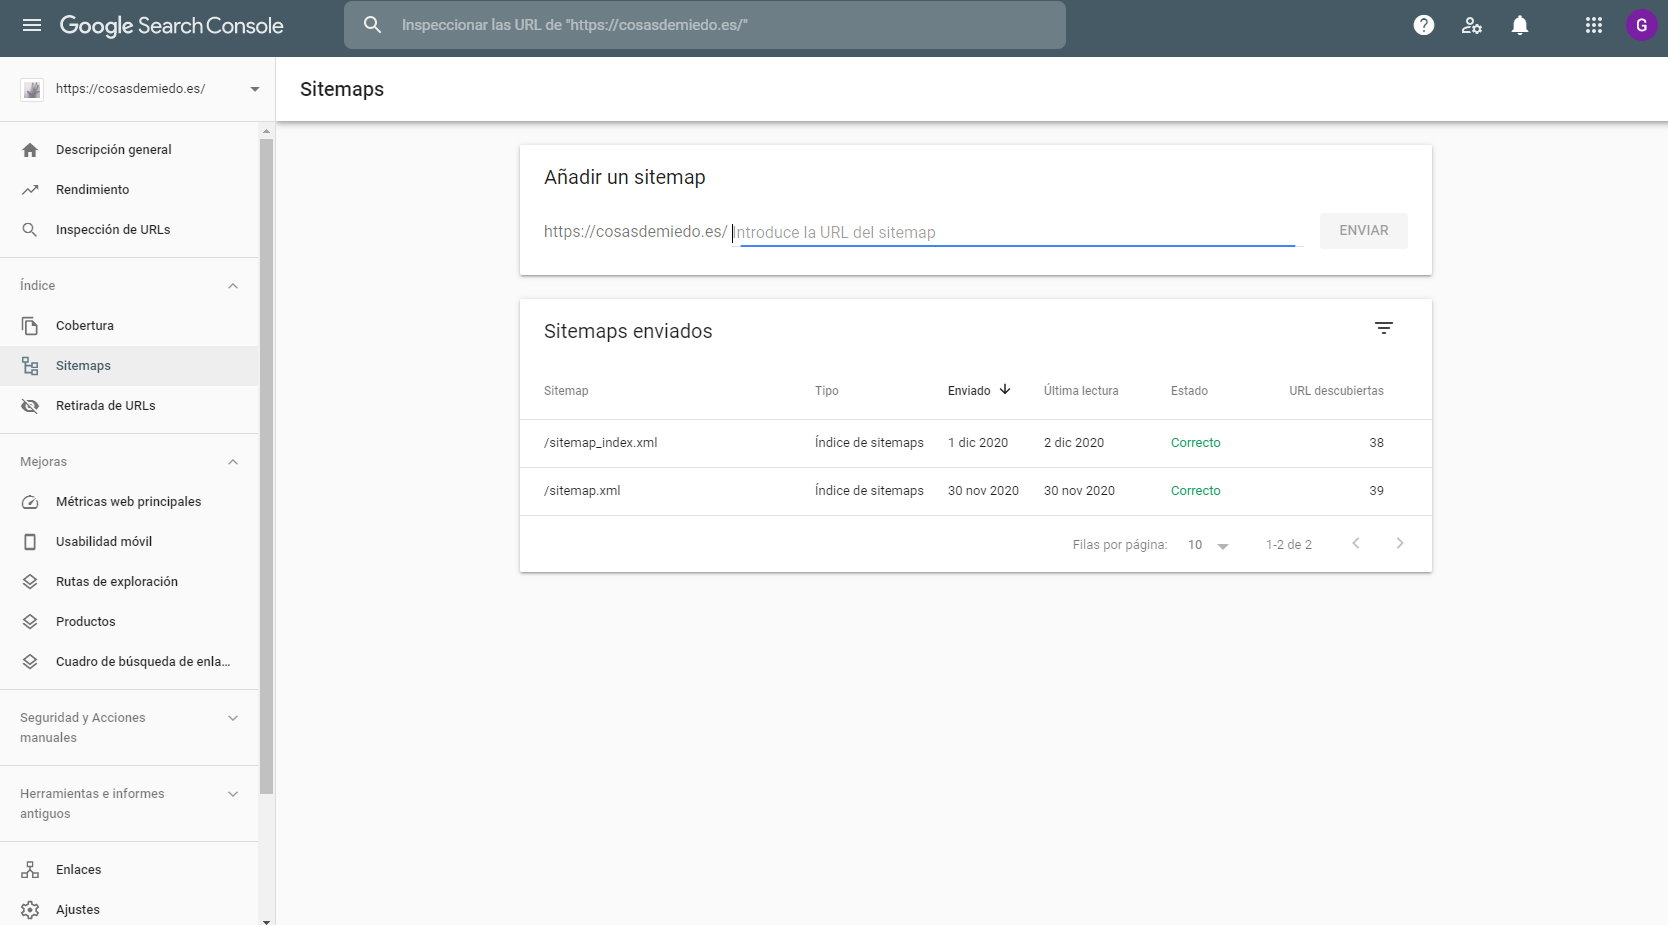Open the filter icon in Sitemaps enviados
1668x925 pixels.
[1384, 328]
